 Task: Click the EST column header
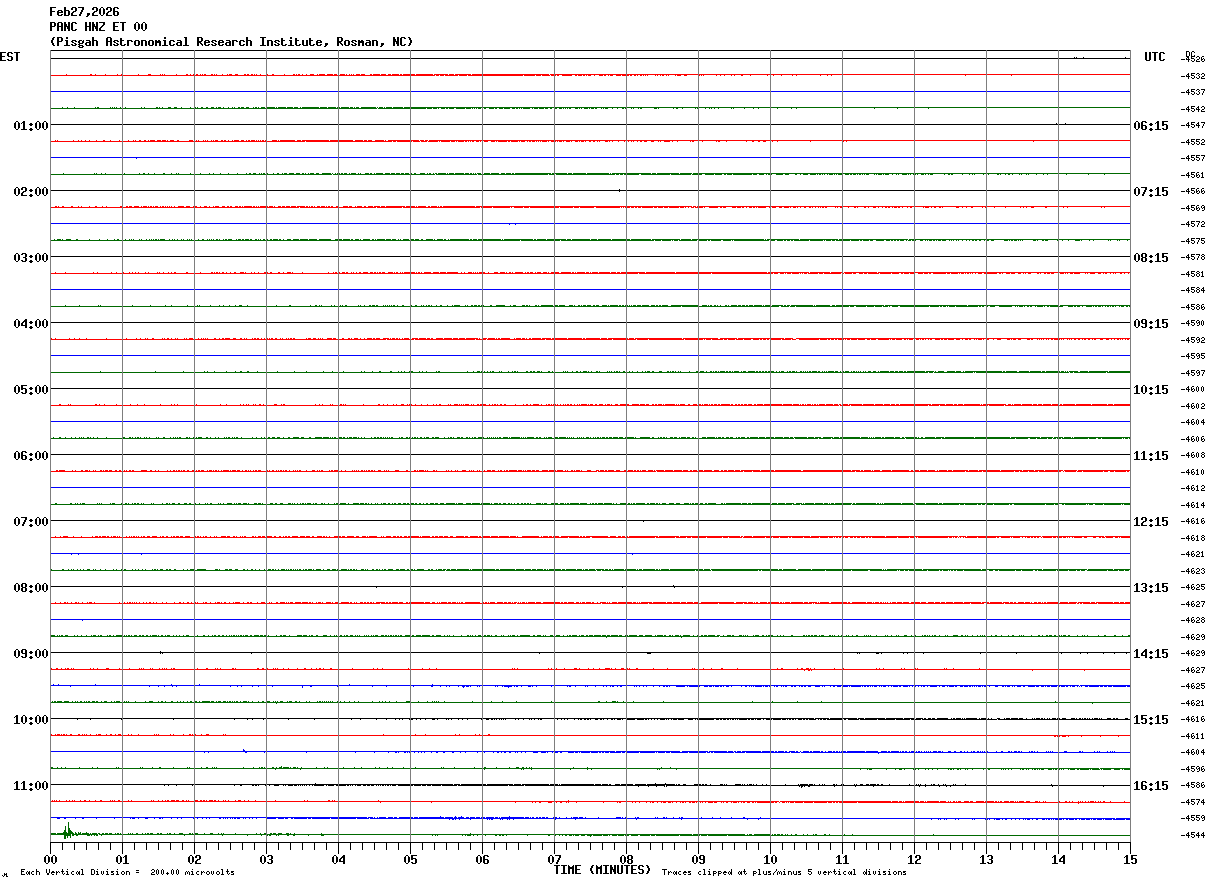[10, 57]
